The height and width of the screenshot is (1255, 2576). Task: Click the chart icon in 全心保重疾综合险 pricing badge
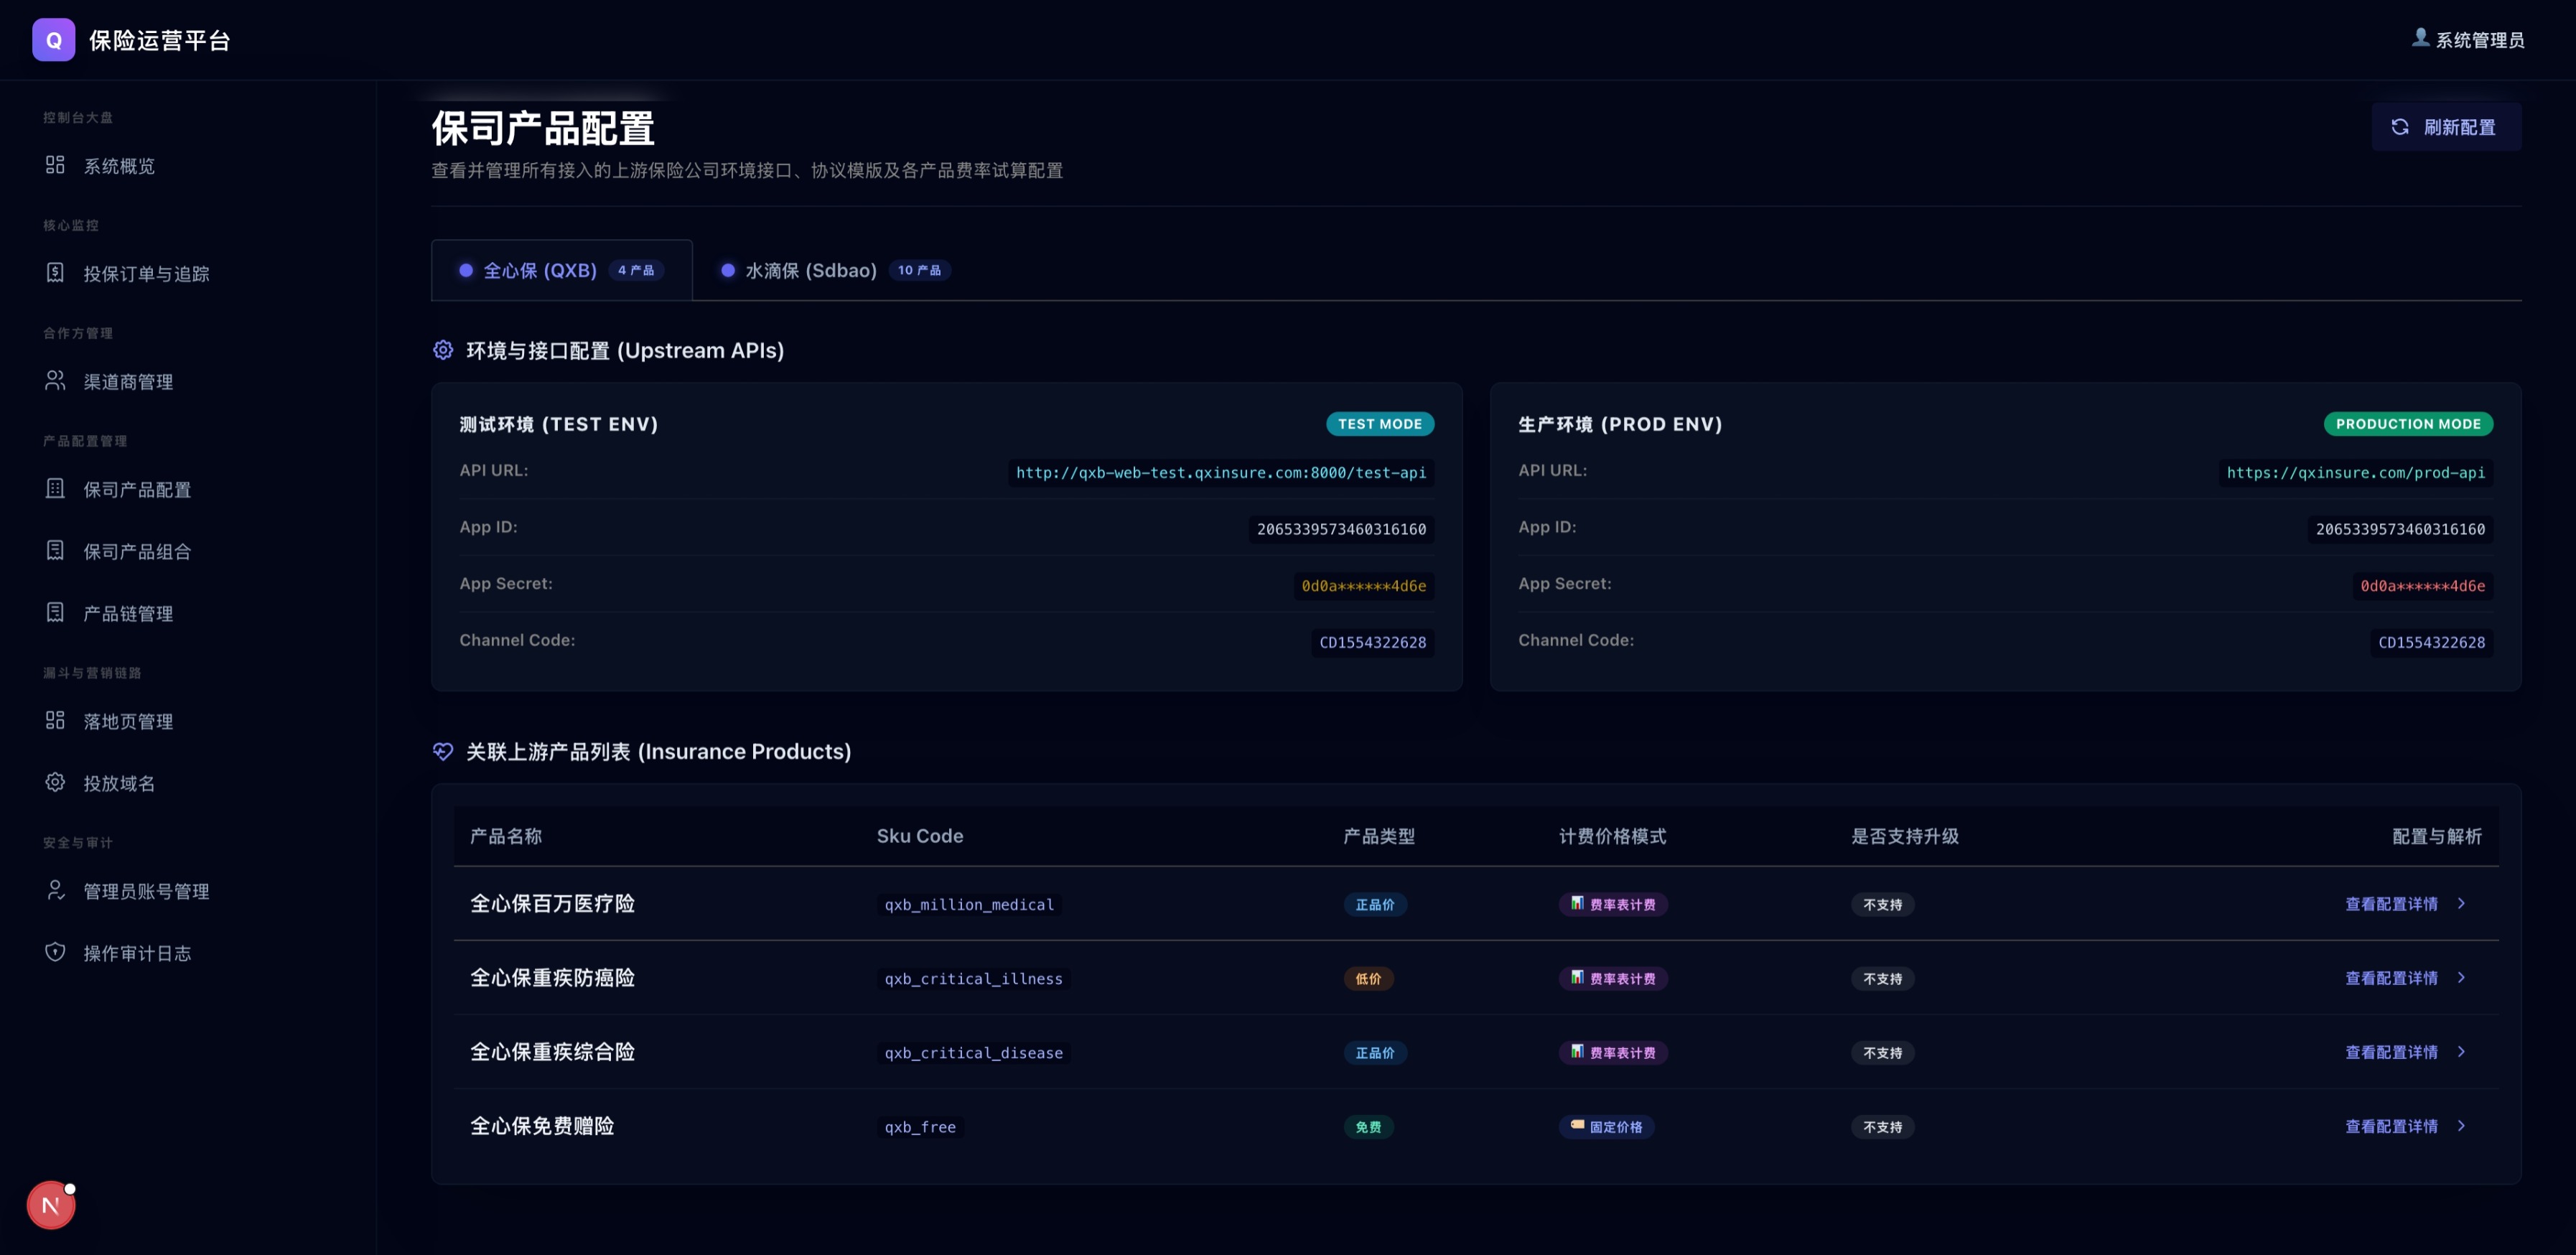point(1577,1051)
